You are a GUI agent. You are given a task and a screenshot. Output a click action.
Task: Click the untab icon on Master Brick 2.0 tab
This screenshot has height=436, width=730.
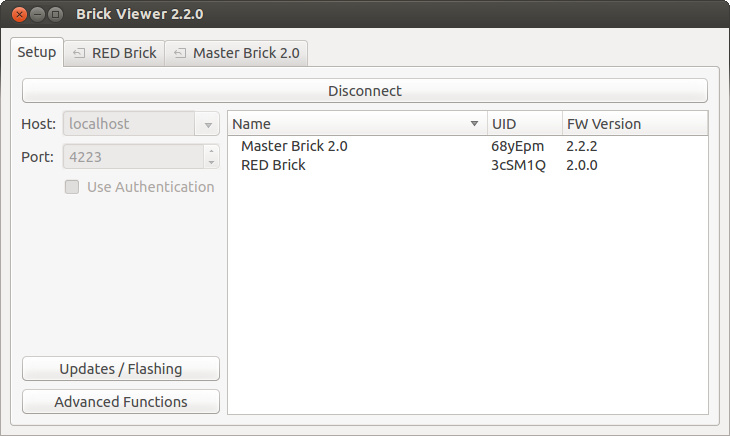click(x=180, y=53)
